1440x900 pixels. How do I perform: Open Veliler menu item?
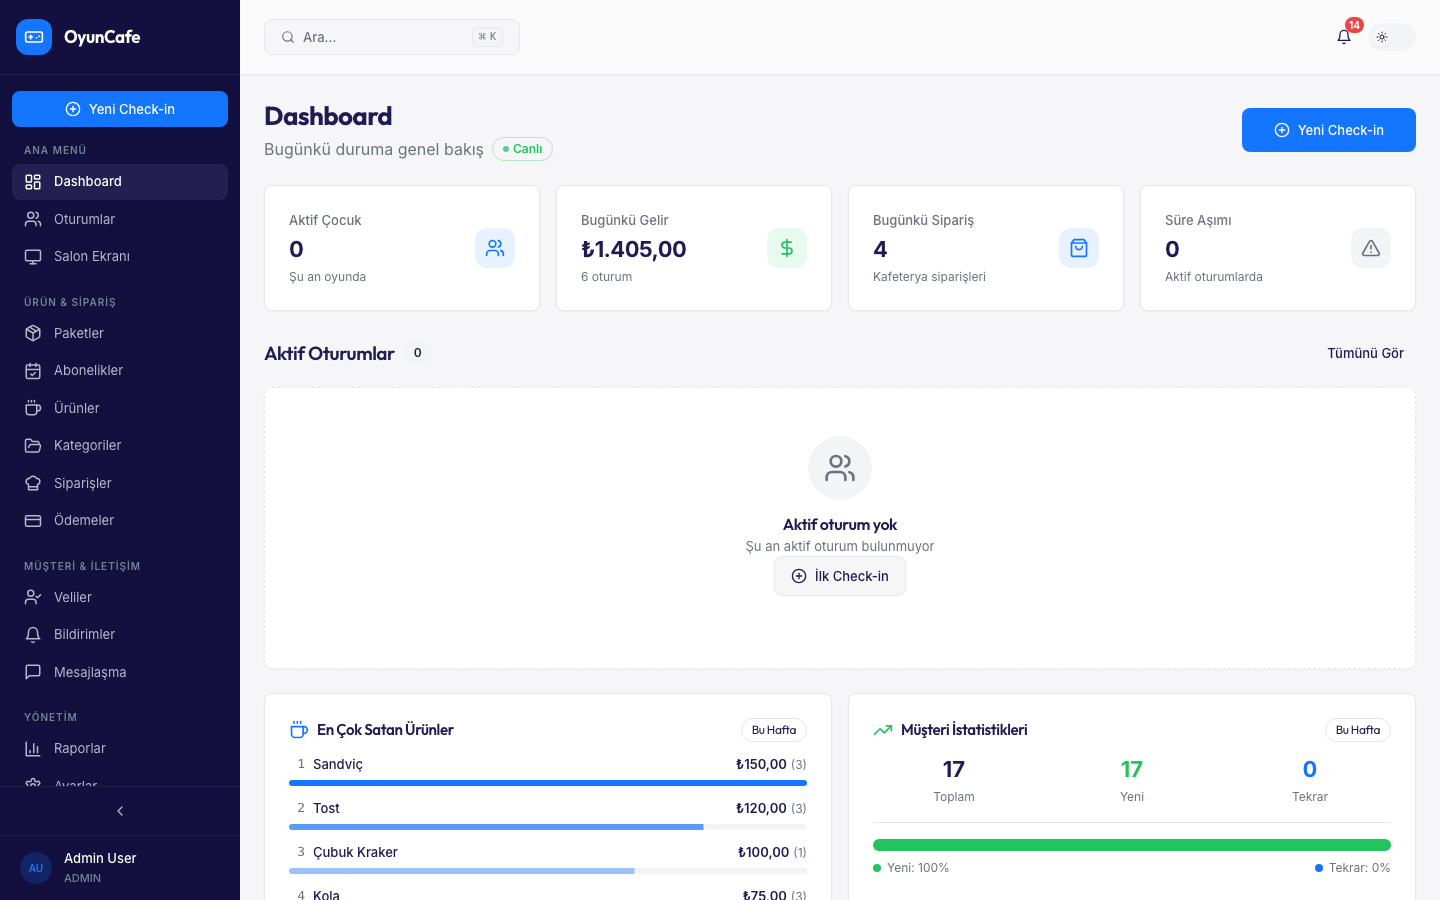(120, 597)
